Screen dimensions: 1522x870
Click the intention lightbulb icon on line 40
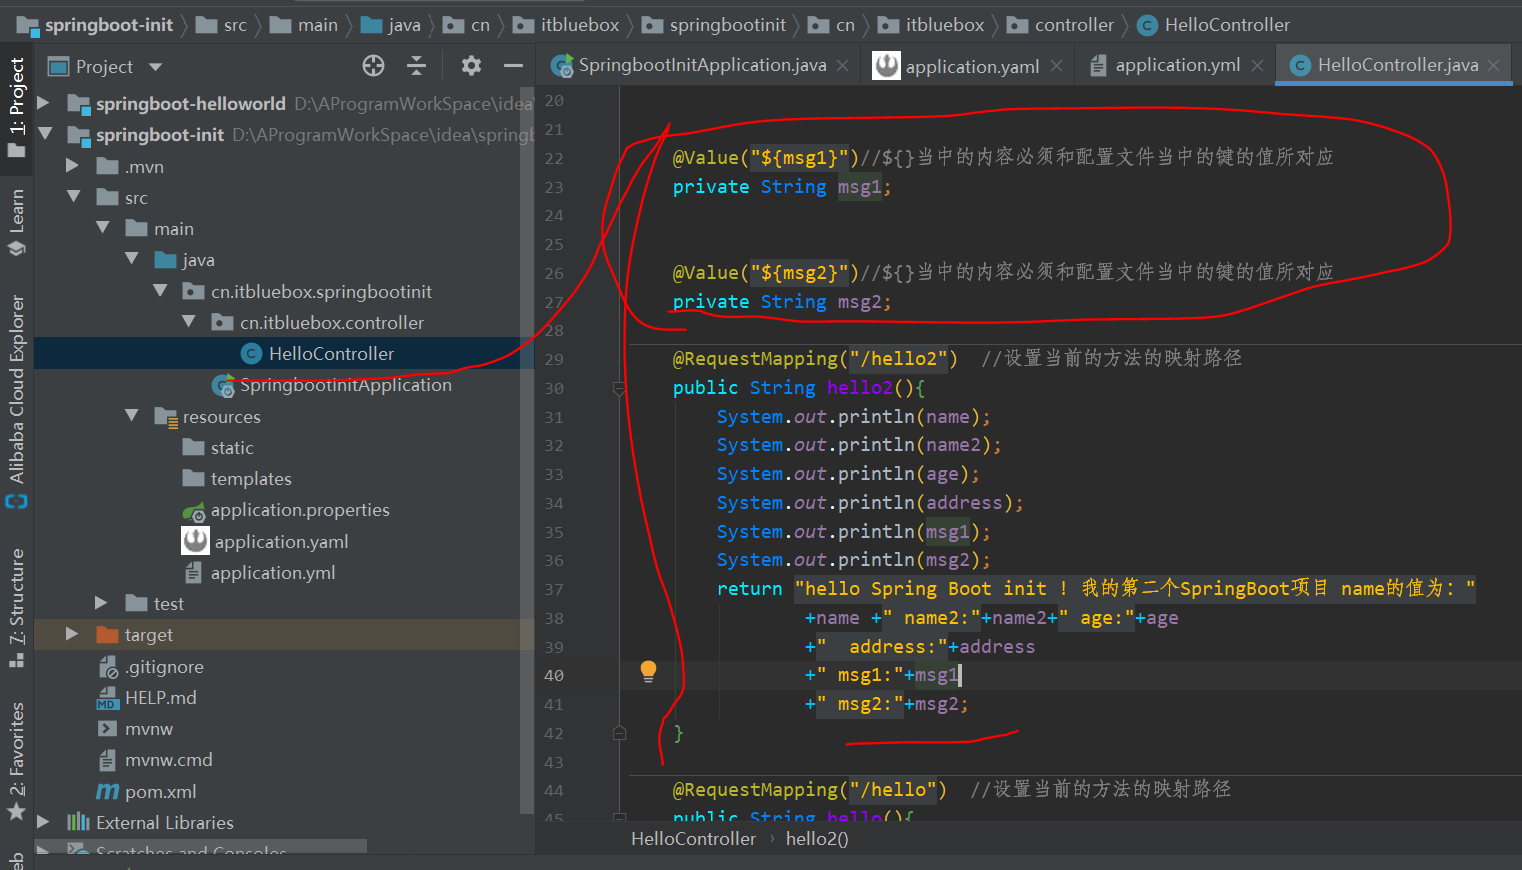(648, 671)
